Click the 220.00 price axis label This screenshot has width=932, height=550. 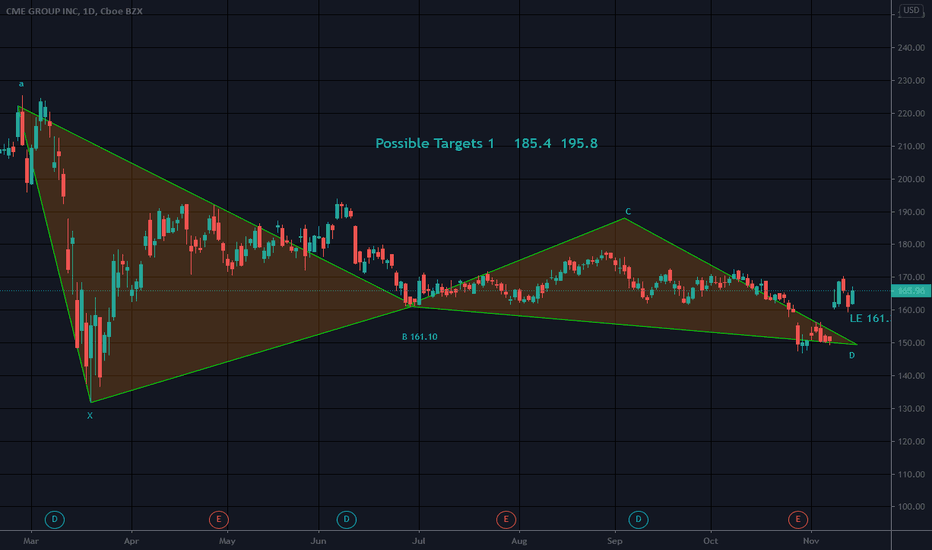point(911,113)
